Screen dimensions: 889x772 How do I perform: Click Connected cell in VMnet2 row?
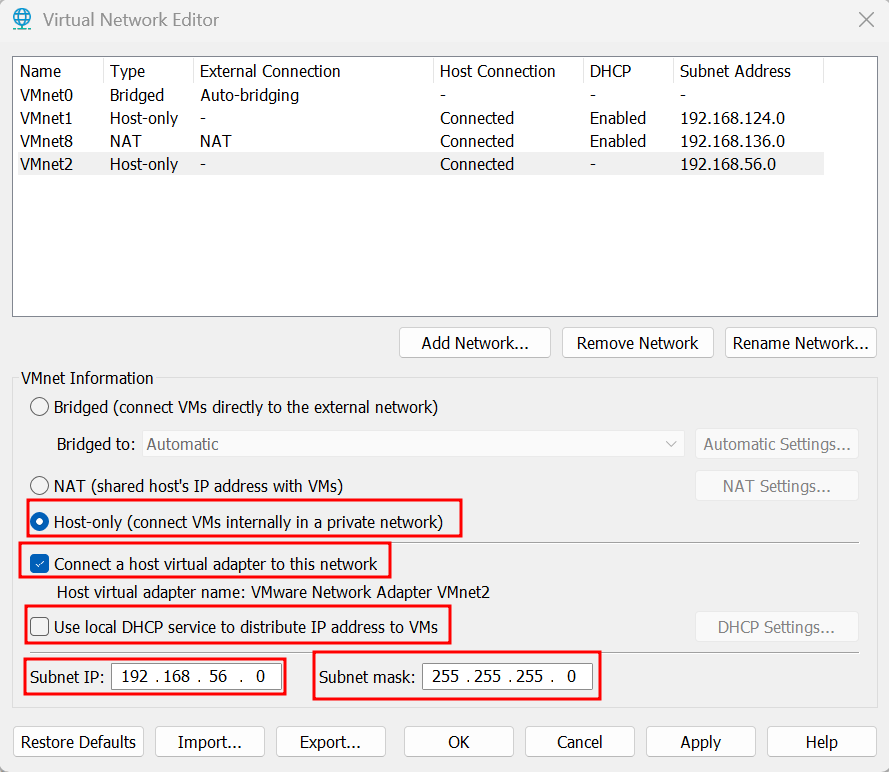pos(477,164)
